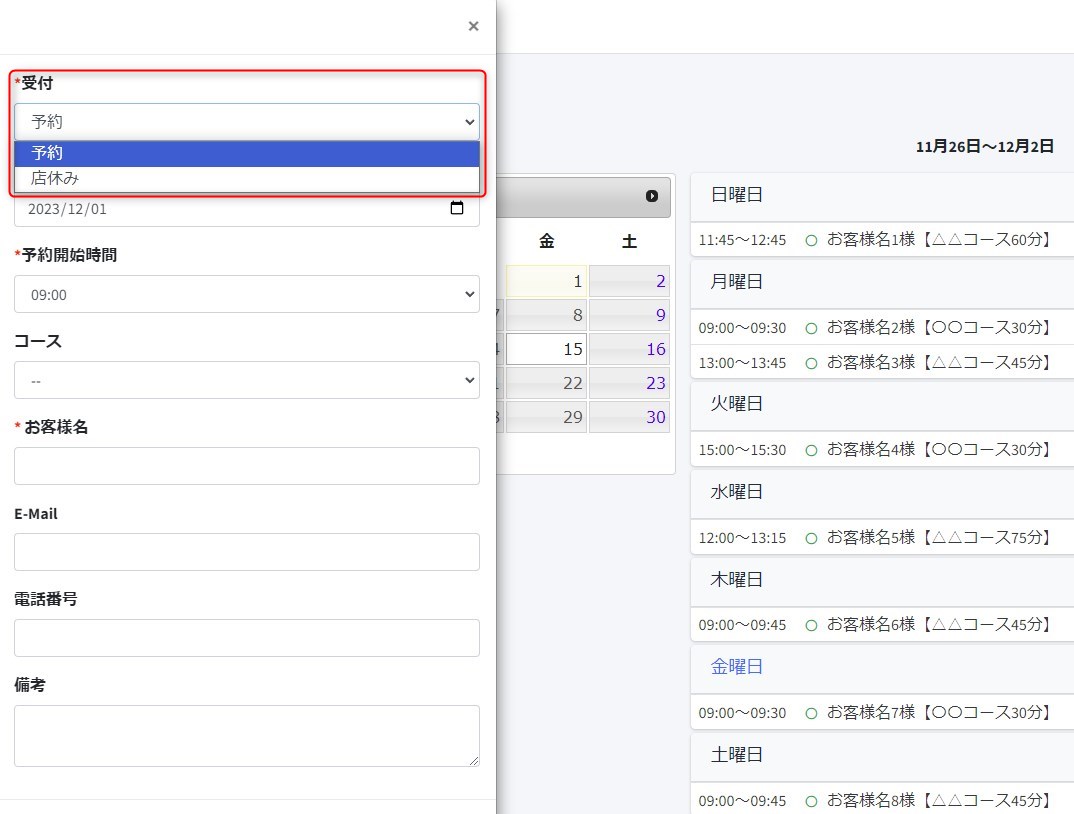1074x814 pixels.
Task: Select day 15 in the calendar
Action: coord(546,350)
